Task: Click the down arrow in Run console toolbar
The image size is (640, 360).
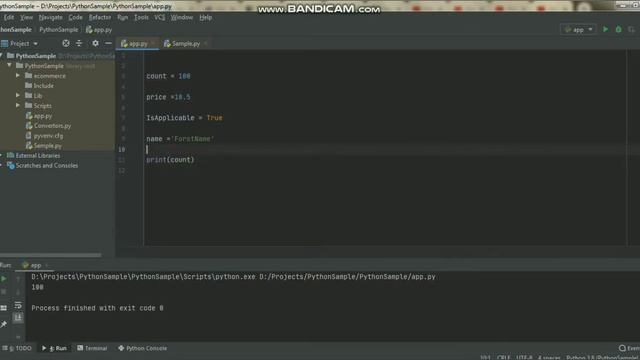Action: coord(18,292)
